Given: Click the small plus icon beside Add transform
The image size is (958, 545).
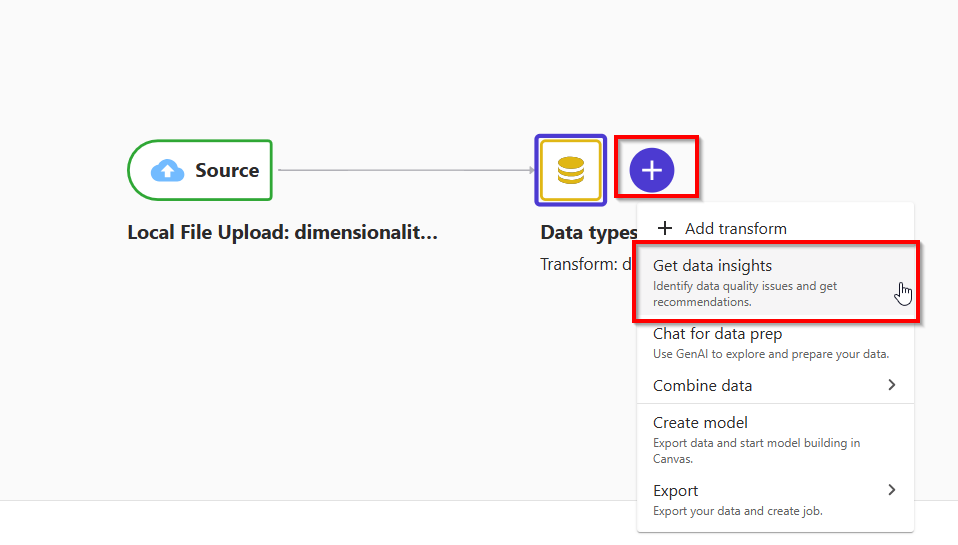Looking at the screenshot, I should (665, 229).
